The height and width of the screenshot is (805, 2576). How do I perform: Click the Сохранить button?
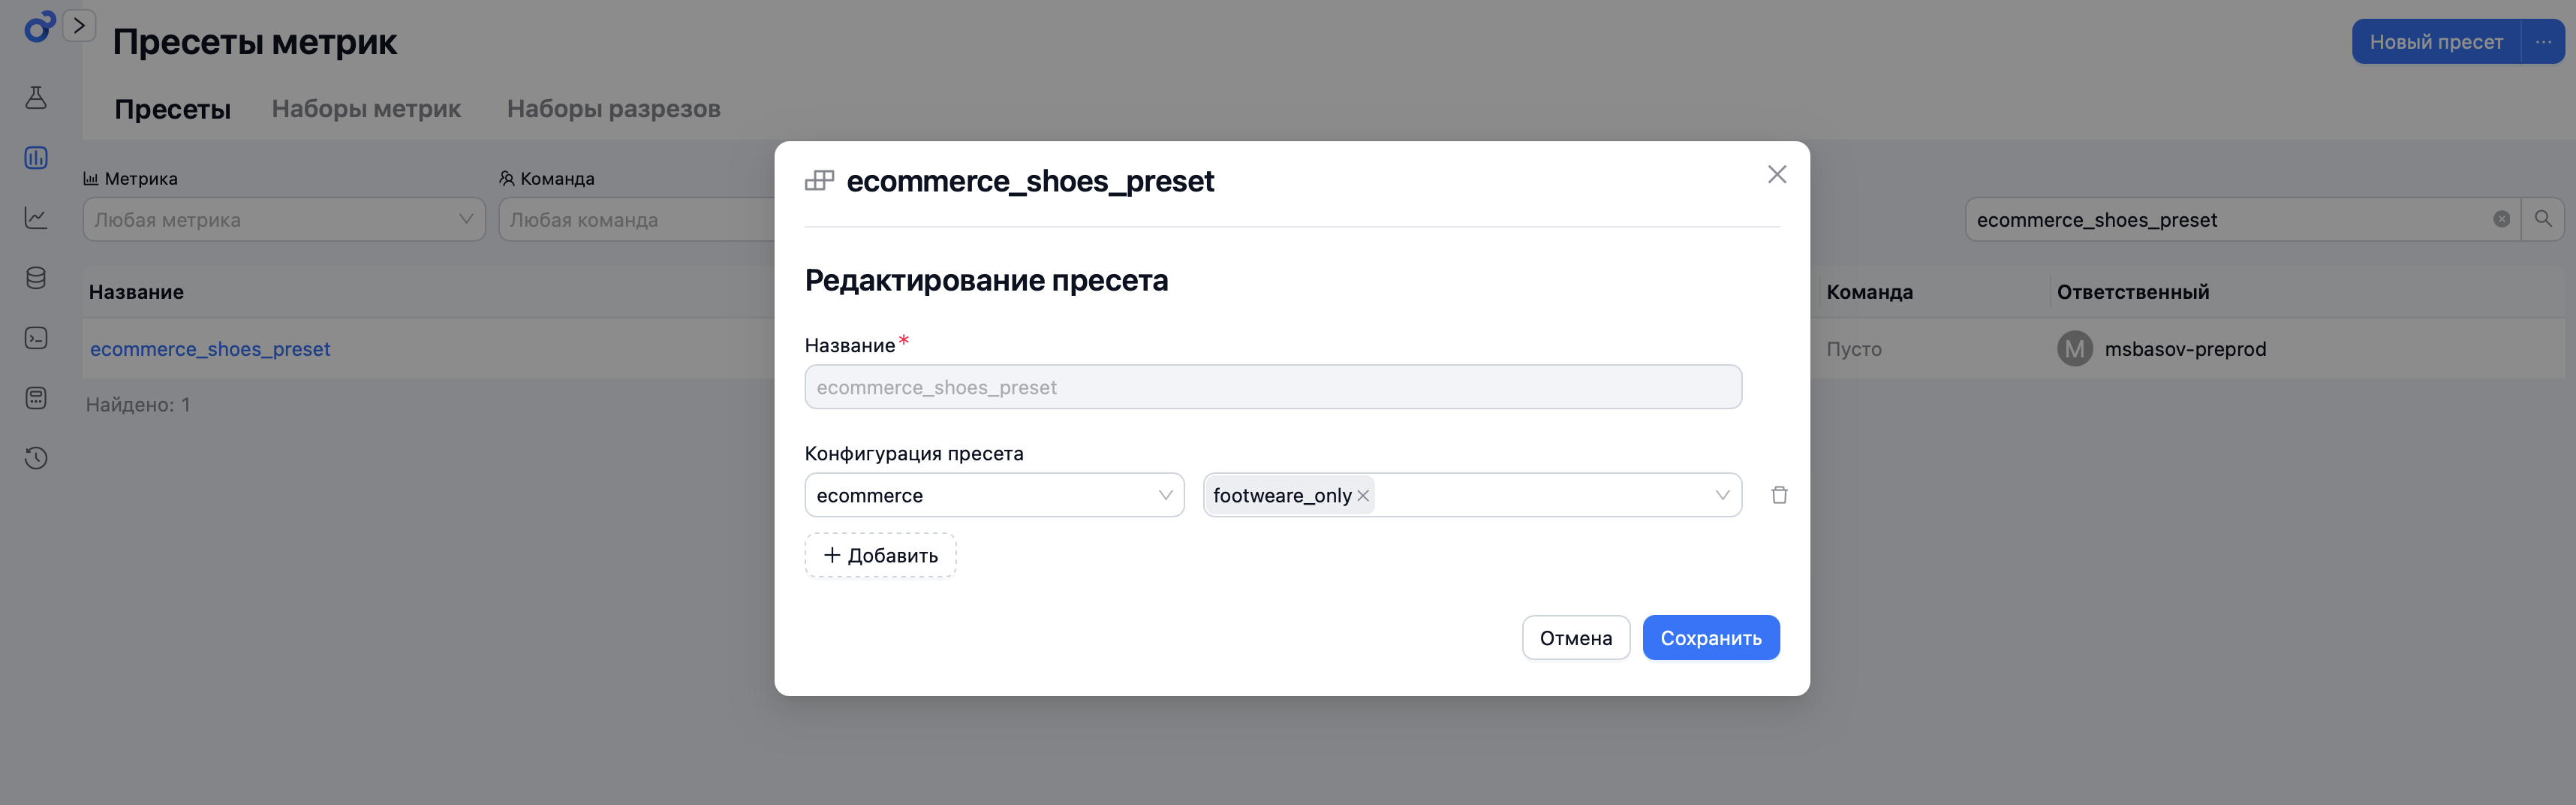pyautogui.click(x=1711, y=638)
